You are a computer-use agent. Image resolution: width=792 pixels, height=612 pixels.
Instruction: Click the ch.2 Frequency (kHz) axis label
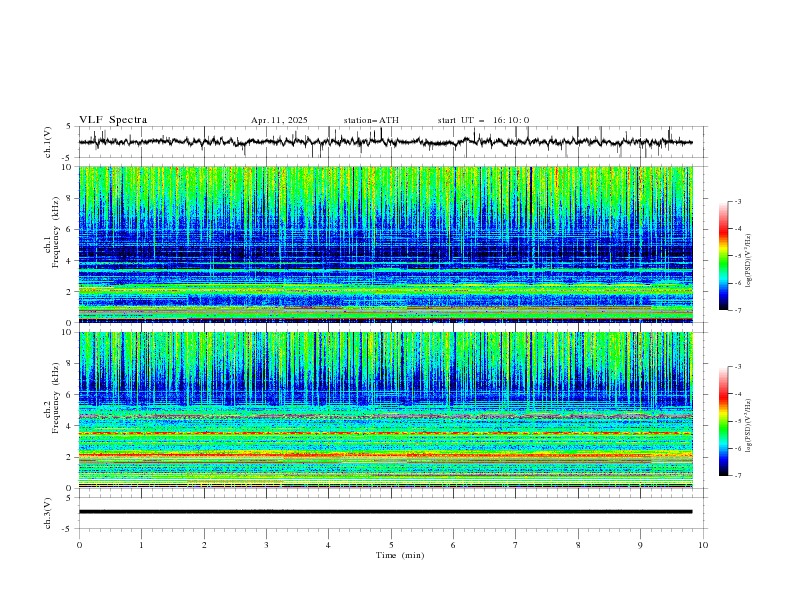click(x=51, y=398)
